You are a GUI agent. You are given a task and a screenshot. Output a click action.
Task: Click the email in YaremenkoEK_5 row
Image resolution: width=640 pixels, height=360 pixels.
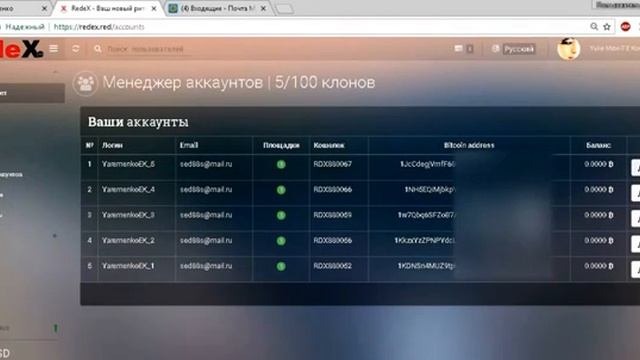206,164
